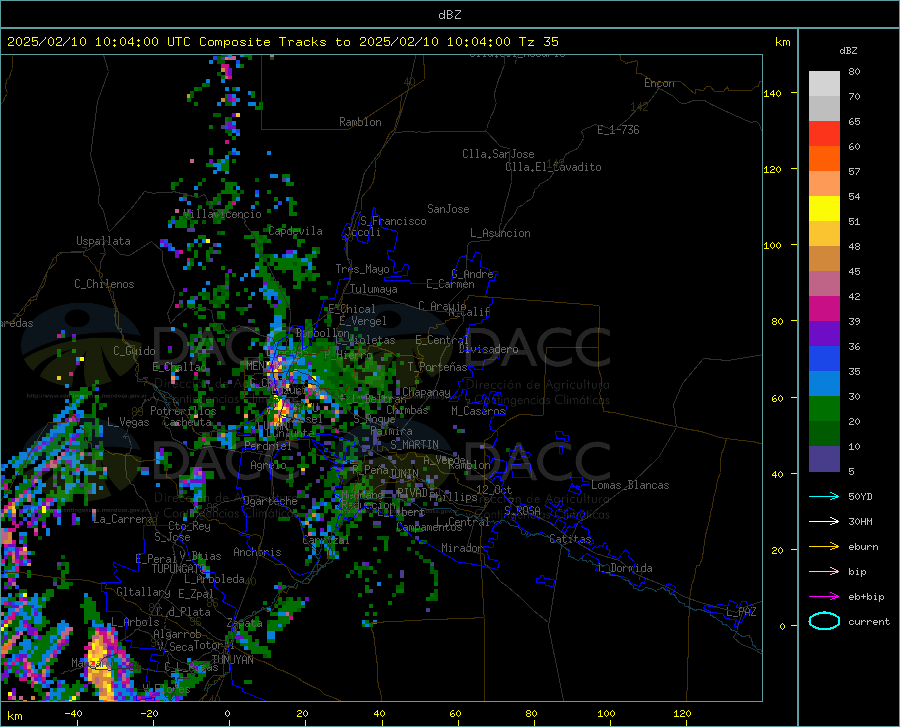Click the L_Dormida map label
This screenshot has height=727, width=900.
pos(625,568)
